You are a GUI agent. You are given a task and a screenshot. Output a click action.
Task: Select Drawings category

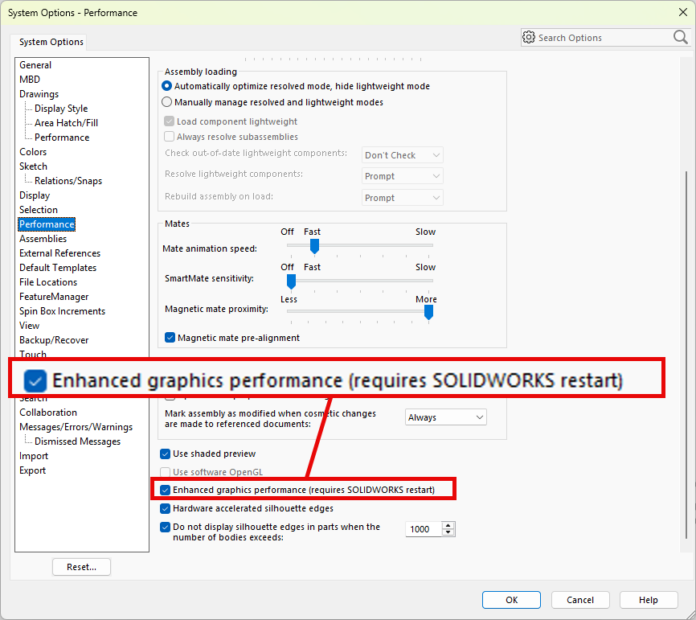tap(39, 94)
